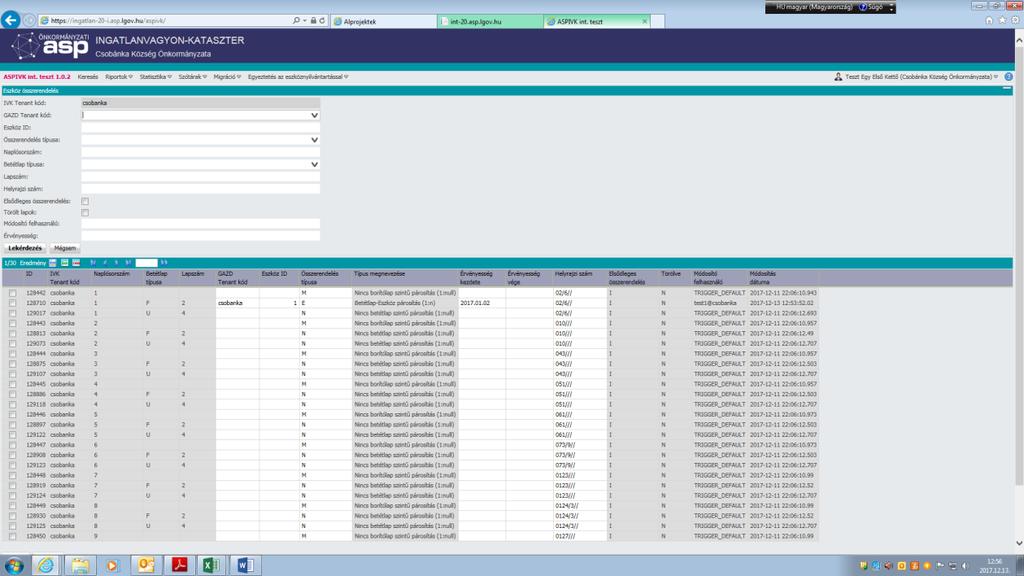Open File Explorer folder on taskbar
Screen dimensions: 1024x576
tap(80, 565)
